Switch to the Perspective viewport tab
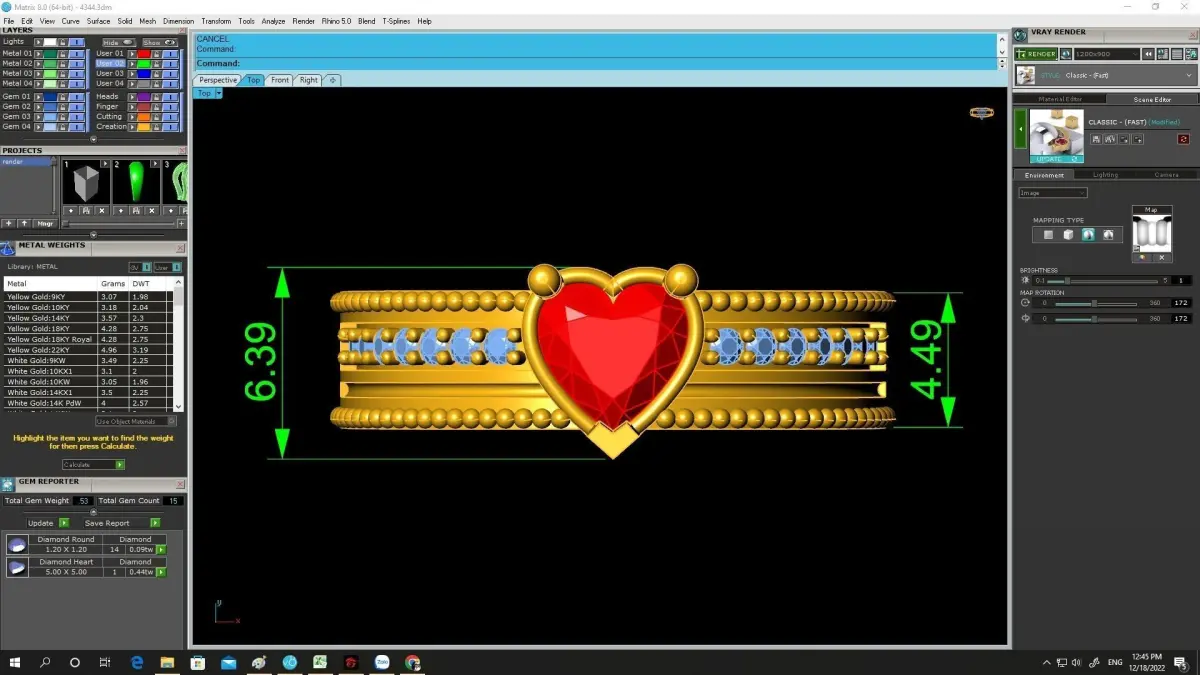The height and width of the screenshot is (675, 1200). [218, 80]
